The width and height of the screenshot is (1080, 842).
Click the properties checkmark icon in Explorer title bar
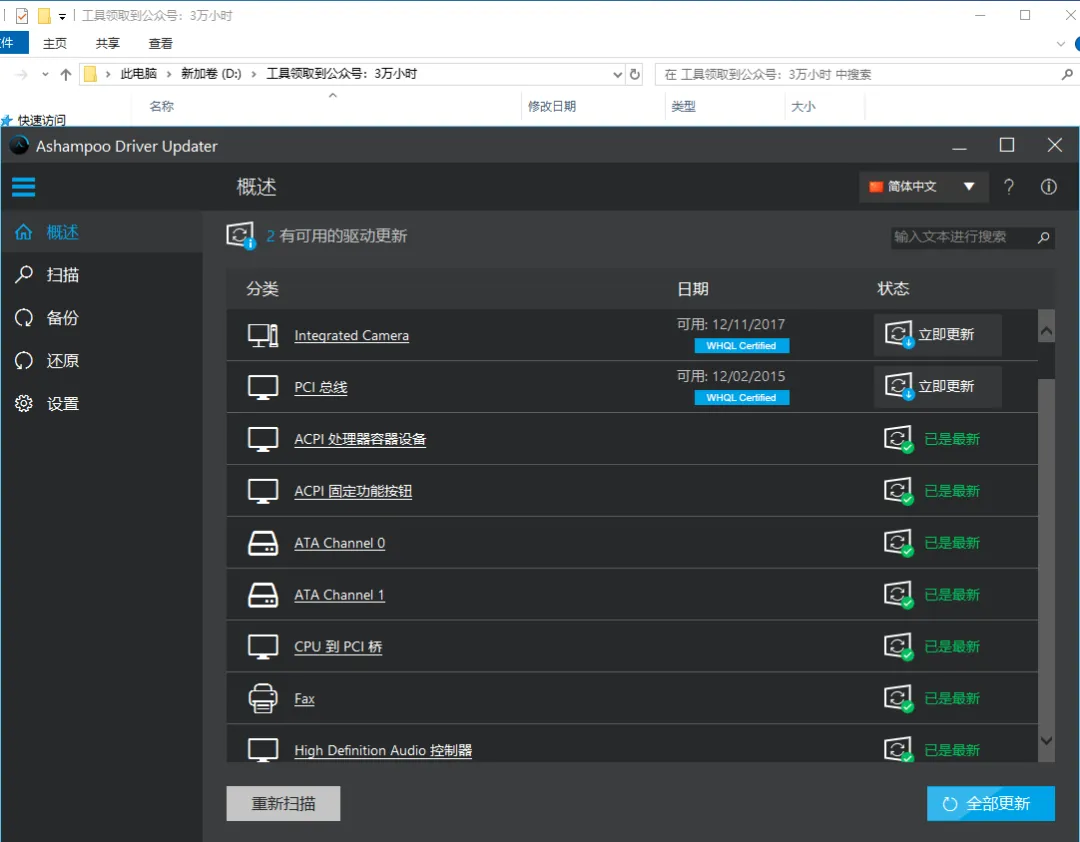[21, 15]
